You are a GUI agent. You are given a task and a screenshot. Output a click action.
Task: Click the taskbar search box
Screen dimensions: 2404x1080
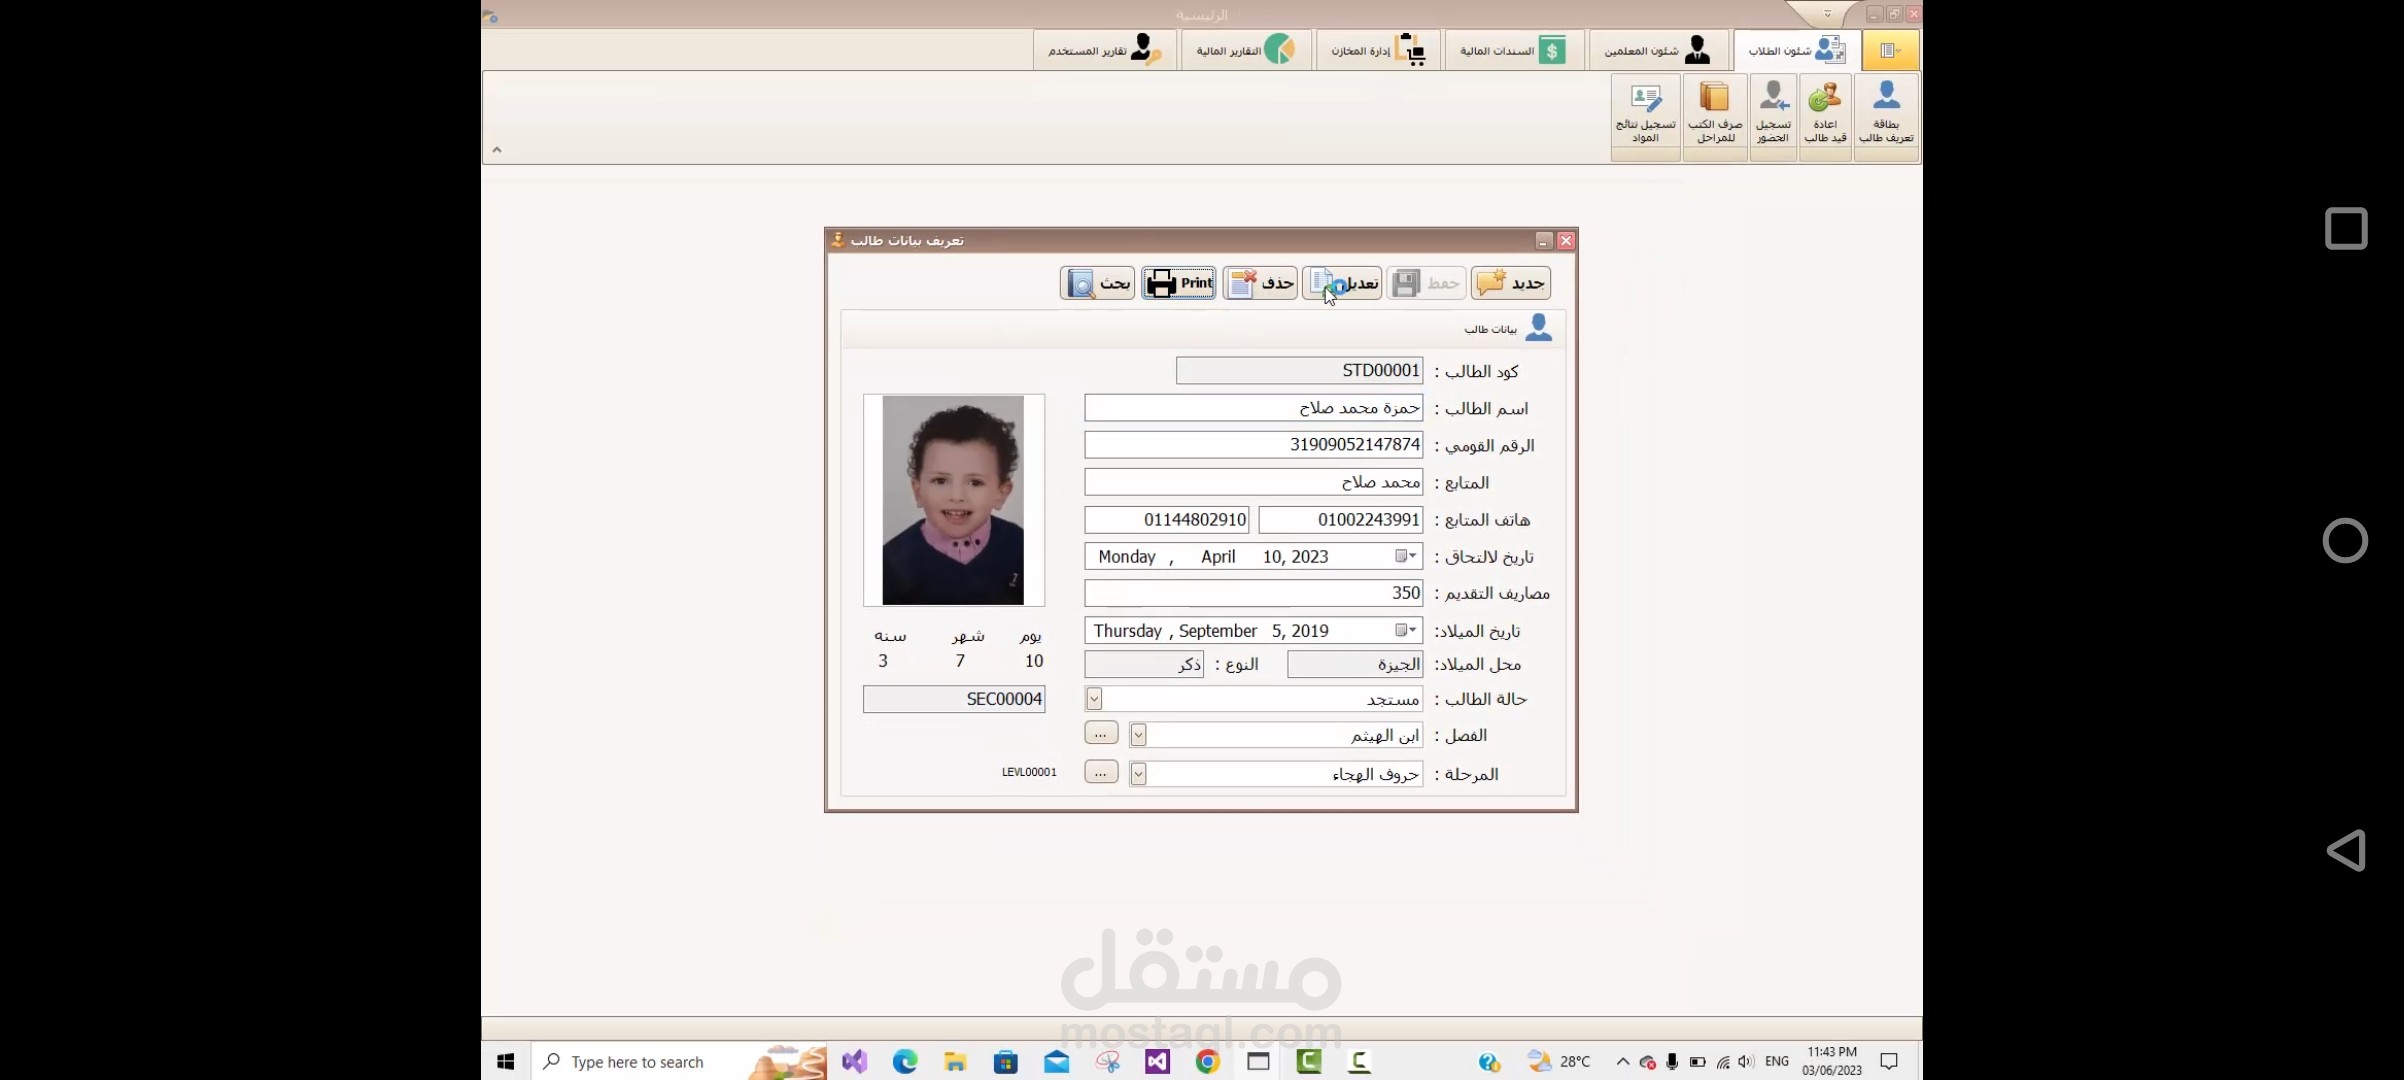pos(680,1062)
